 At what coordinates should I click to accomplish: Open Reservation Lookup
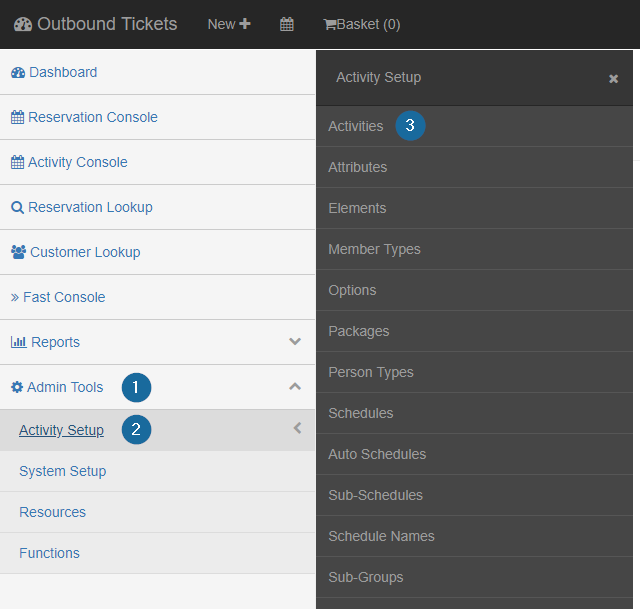pos(90,207)
